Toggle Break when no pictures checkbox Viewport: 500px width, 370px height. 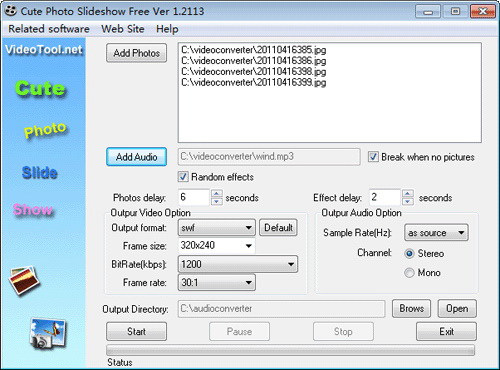tap(373, 157)
